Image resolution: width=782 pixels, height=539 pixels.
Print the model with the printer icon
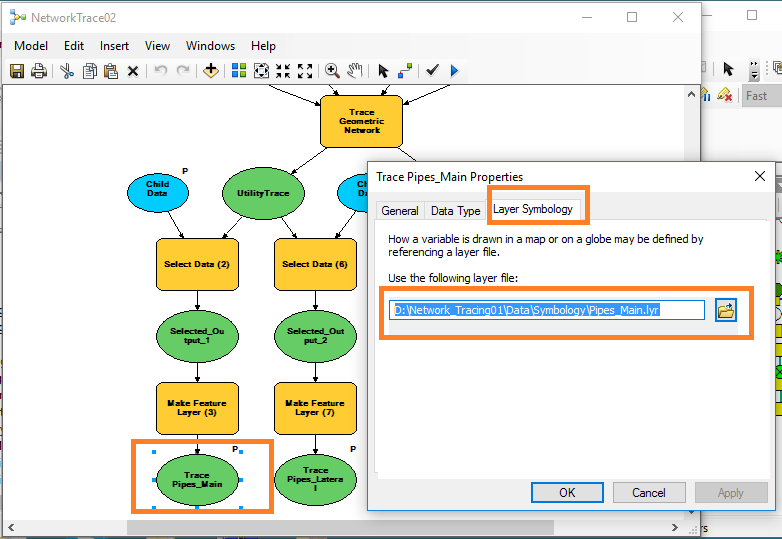click(x=39, y=71)
